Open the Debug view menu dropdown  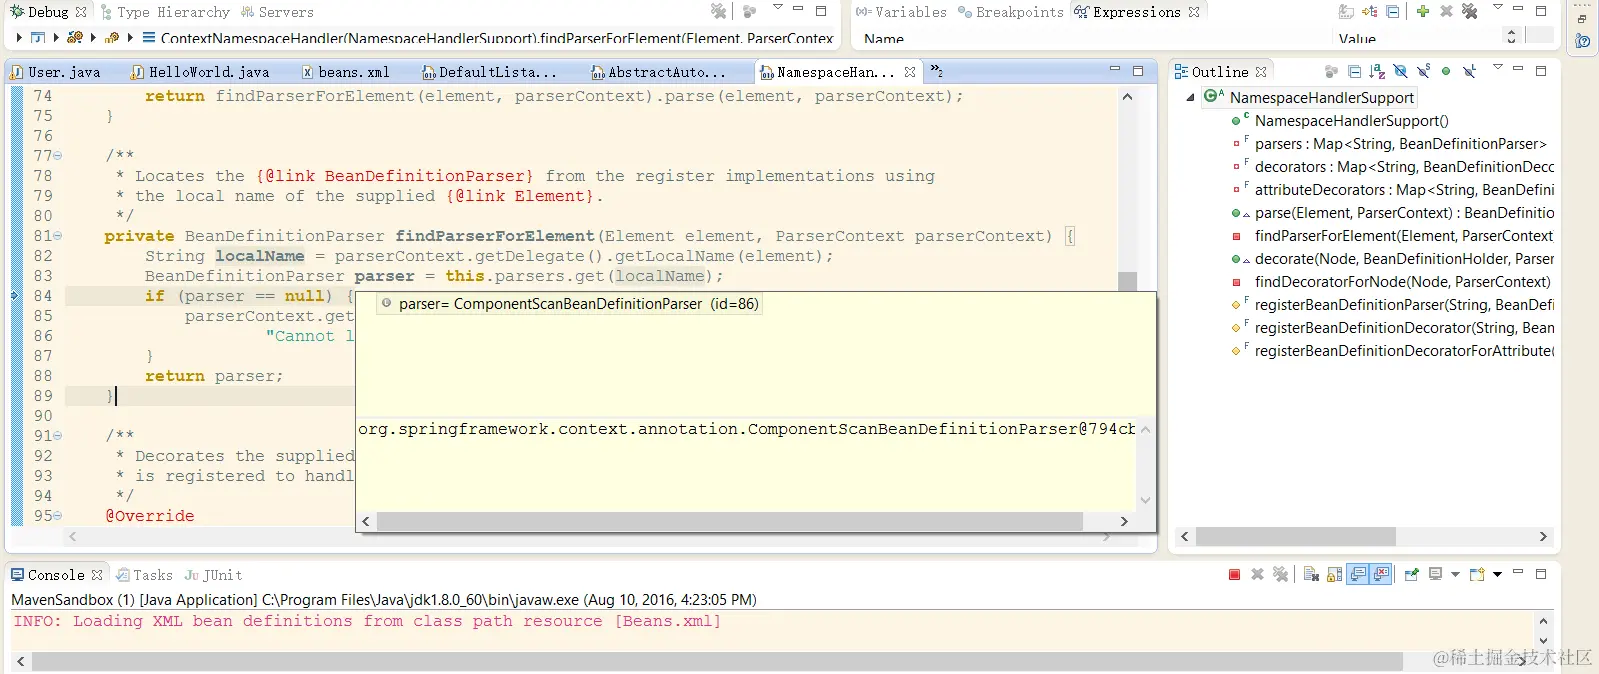[777, 8]
